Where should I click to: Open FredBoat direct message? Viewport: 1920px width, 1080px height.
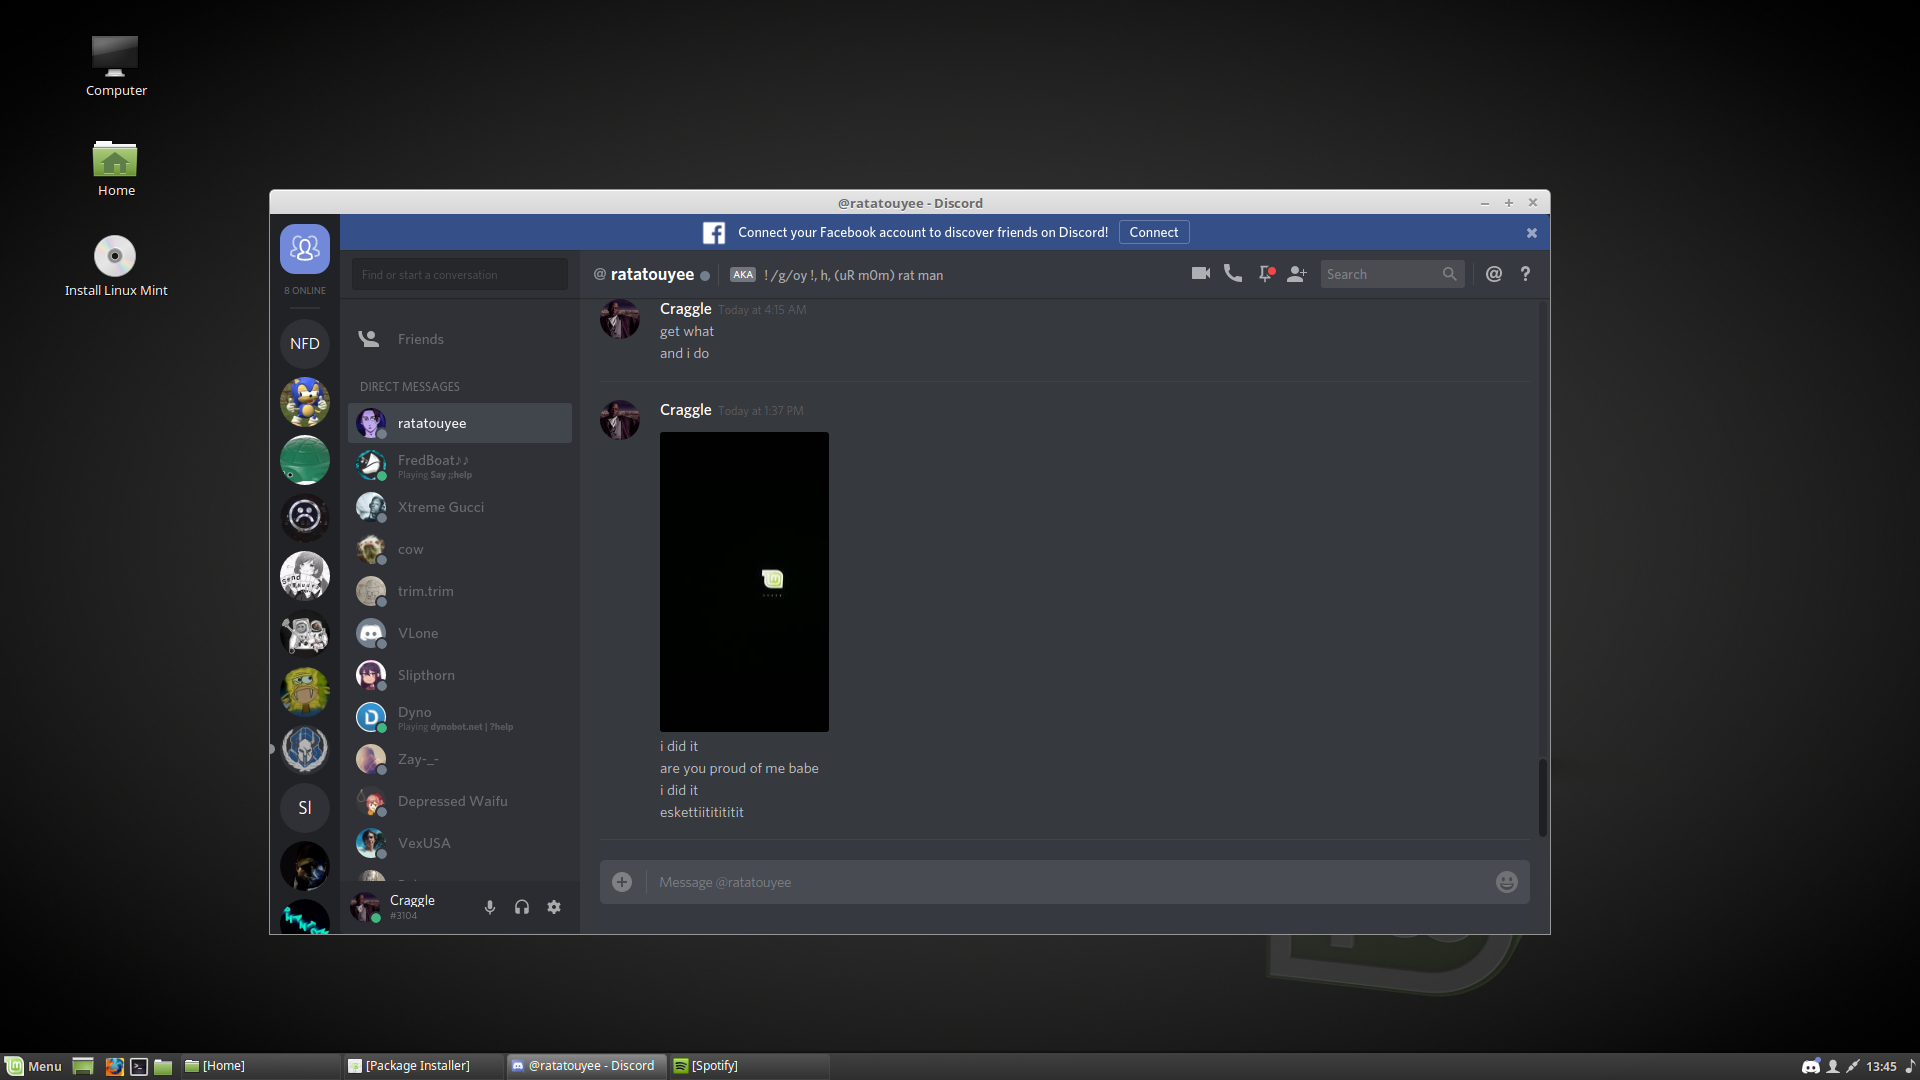click(x=433, y=465)
